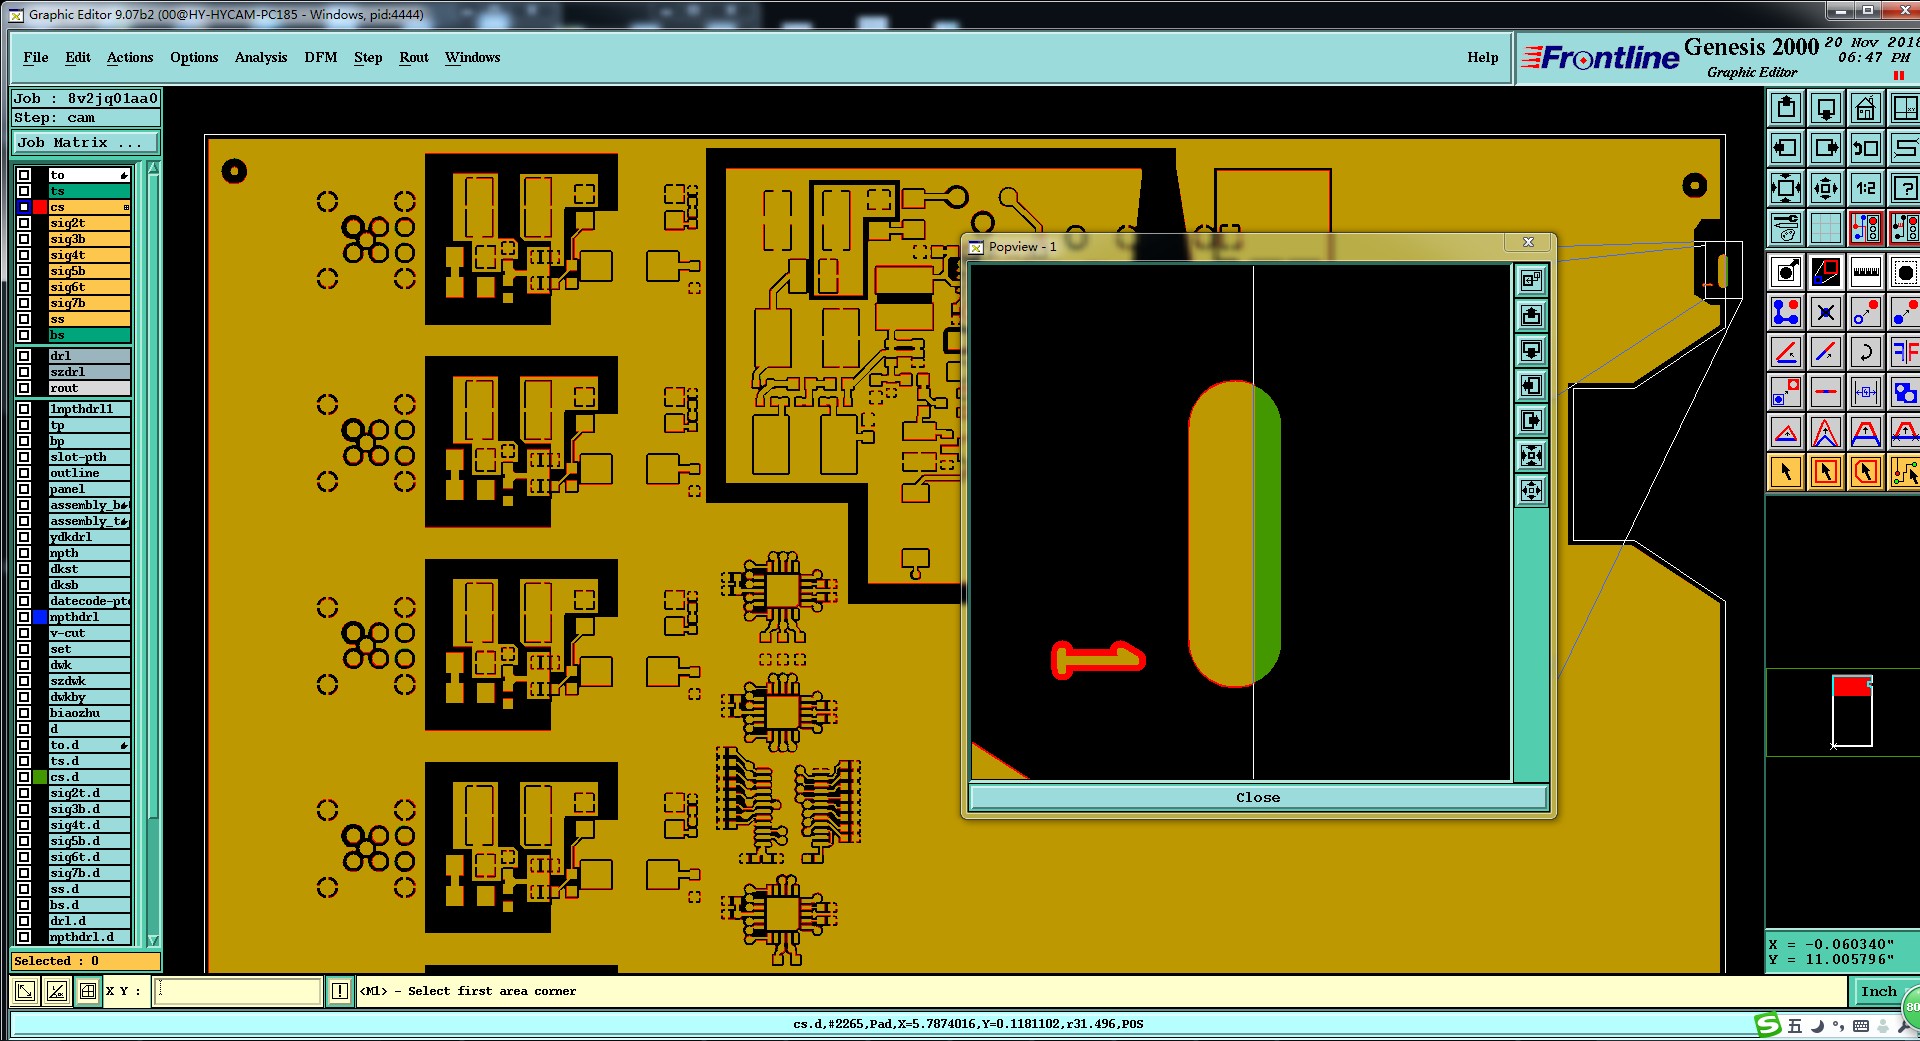1920x1041 pixels.
Task: Click the board overview thumbnail
Action: tap(1852, 711)
